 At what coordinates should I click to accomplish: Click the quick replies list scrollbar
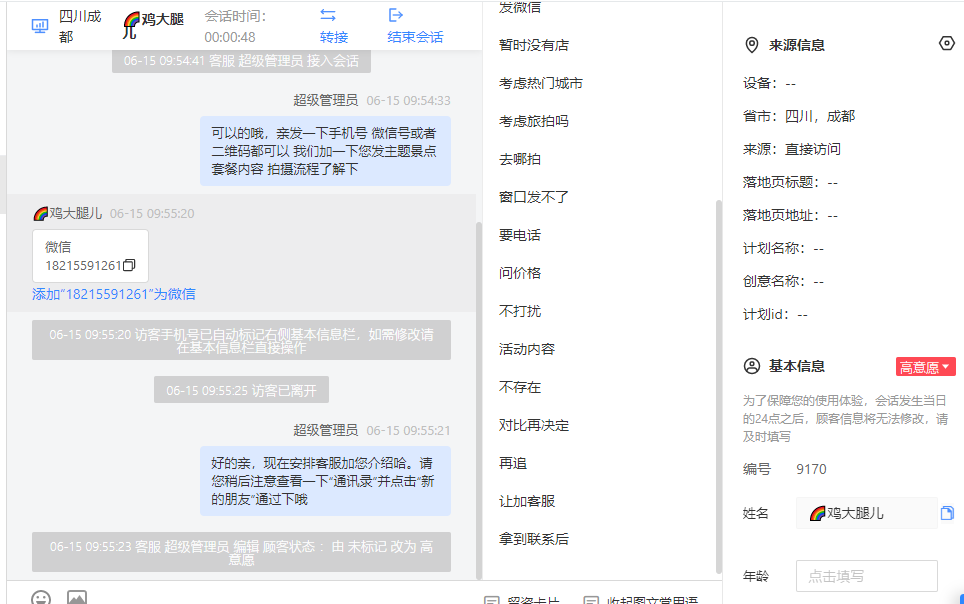719,387
